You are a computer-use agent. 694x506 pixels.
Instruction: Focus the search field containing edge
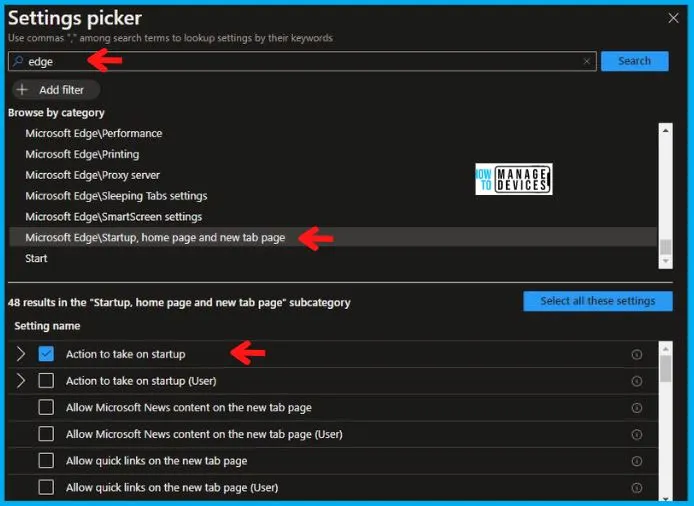pyautogui.click(x=302, y=62)
